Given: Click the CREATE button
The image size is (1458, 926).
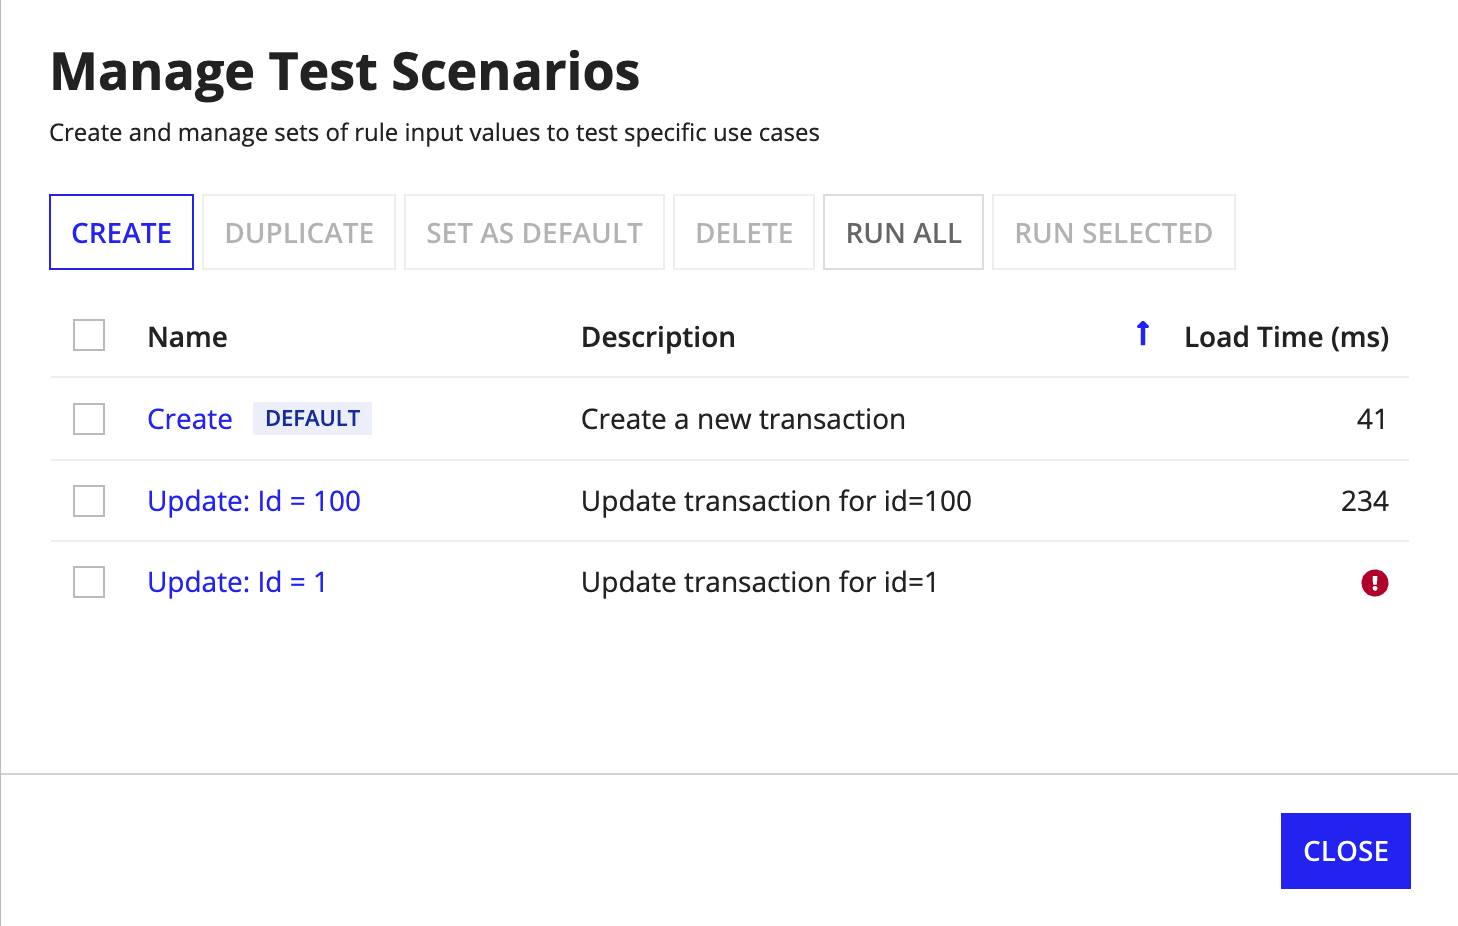Looking at the screenshot, I should point(121,232).
